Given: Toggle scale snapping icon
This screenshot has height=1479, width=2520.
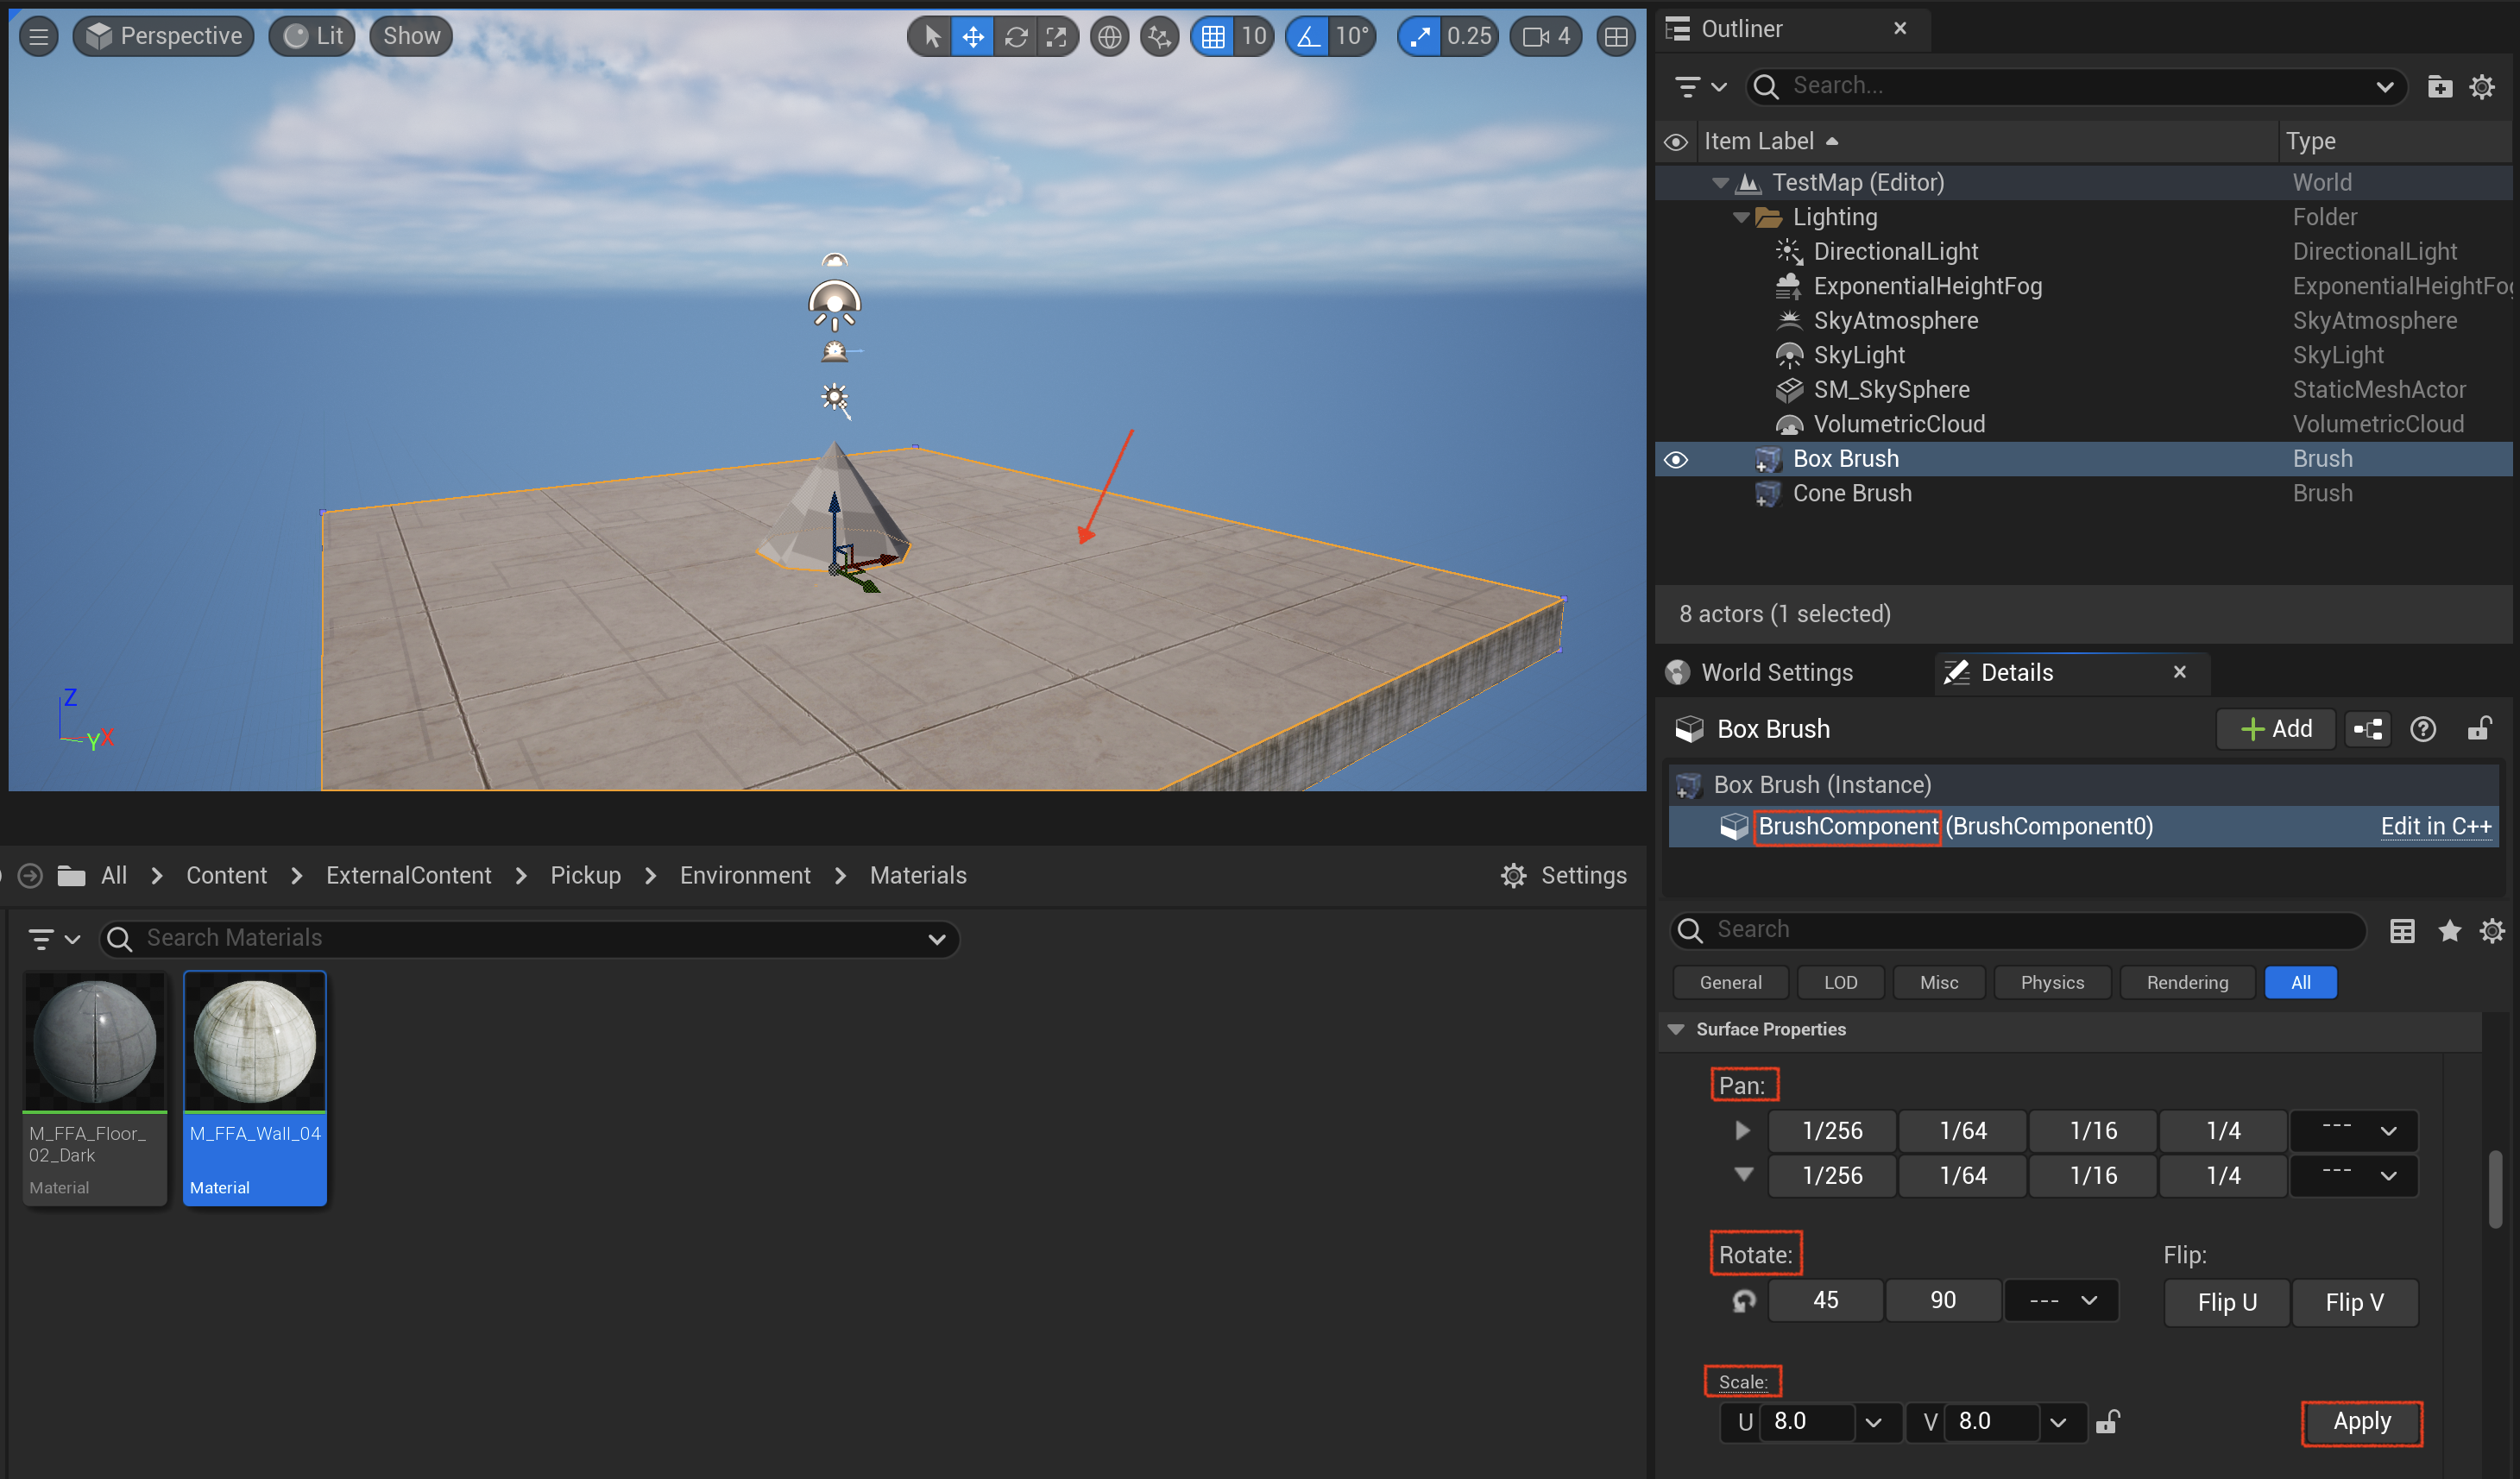Looking at the screenshot, I should tap(1420, 37).
